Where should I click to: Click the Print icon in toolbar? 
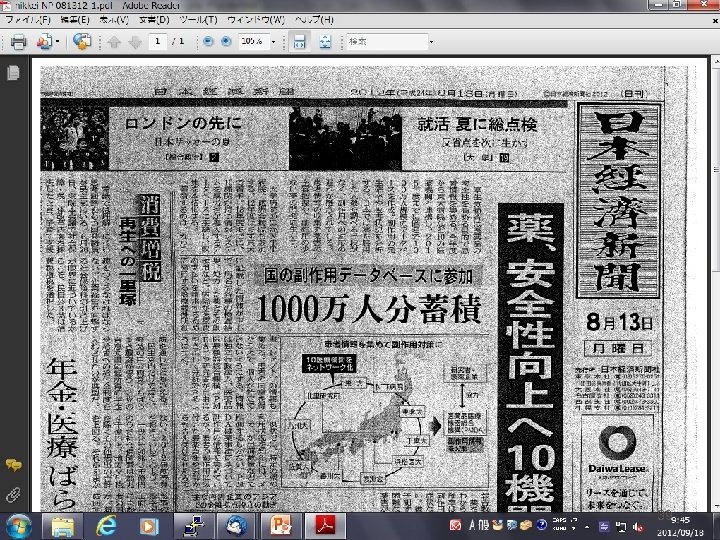[18, 42]
